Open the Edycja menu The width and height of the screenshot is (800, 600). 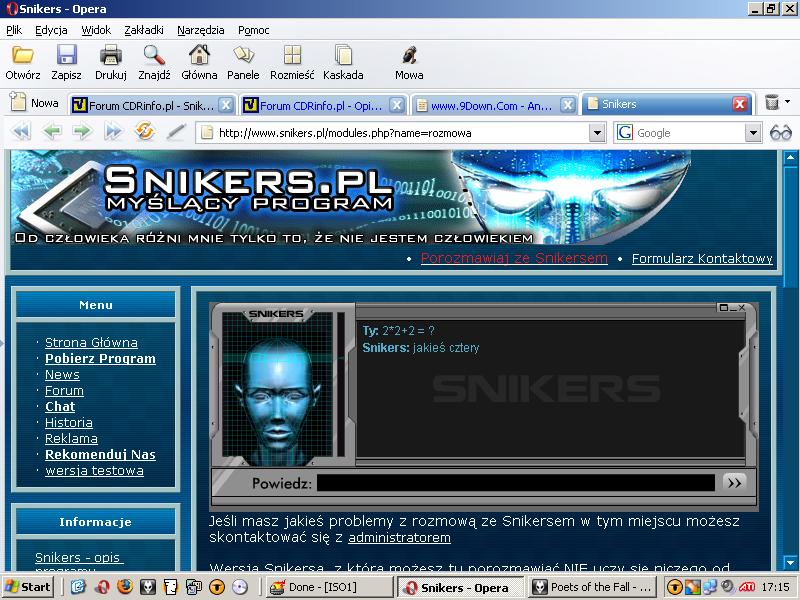pyautogui.click(x=51, y=30)
